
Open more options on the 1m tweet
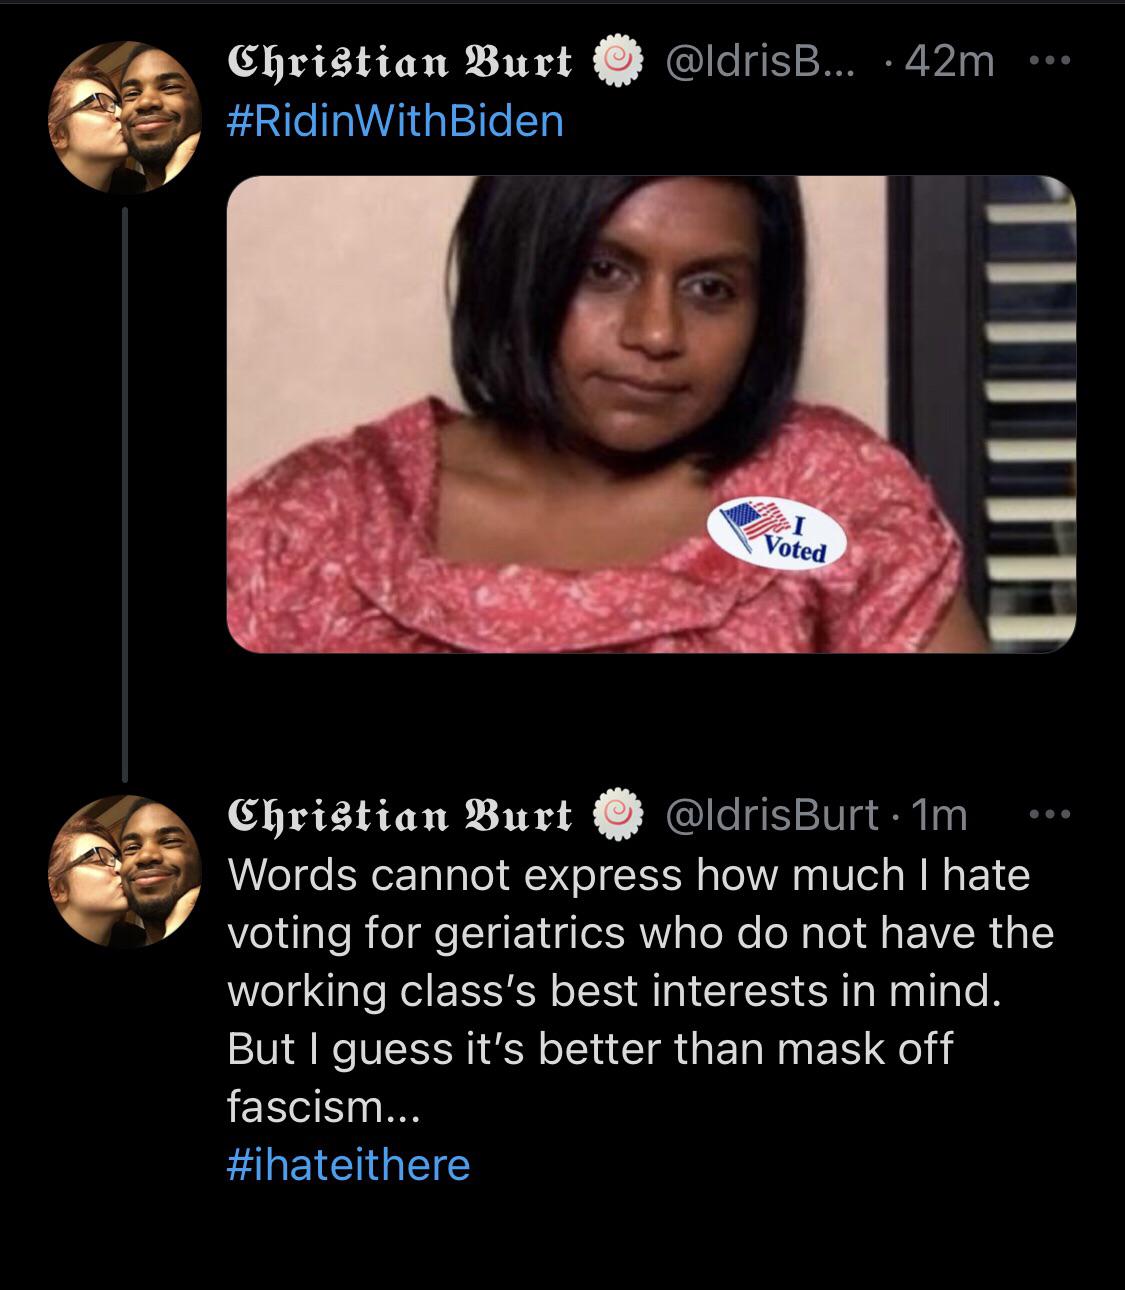(1049, 815)
